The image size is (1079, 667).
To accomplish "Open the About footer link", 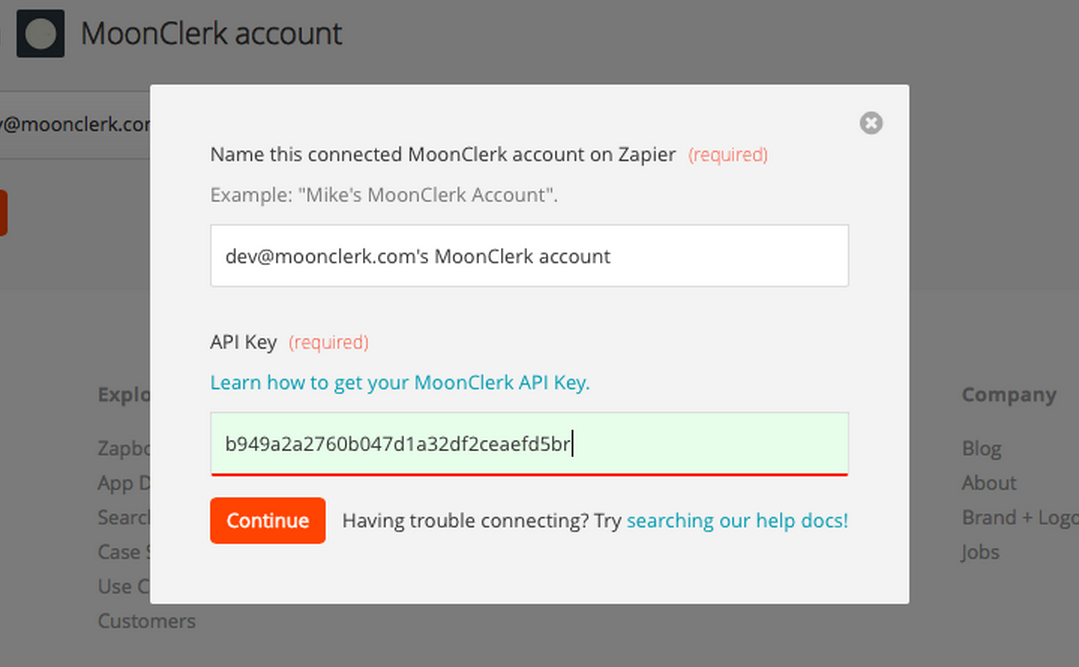I will (x=989, y=483).
